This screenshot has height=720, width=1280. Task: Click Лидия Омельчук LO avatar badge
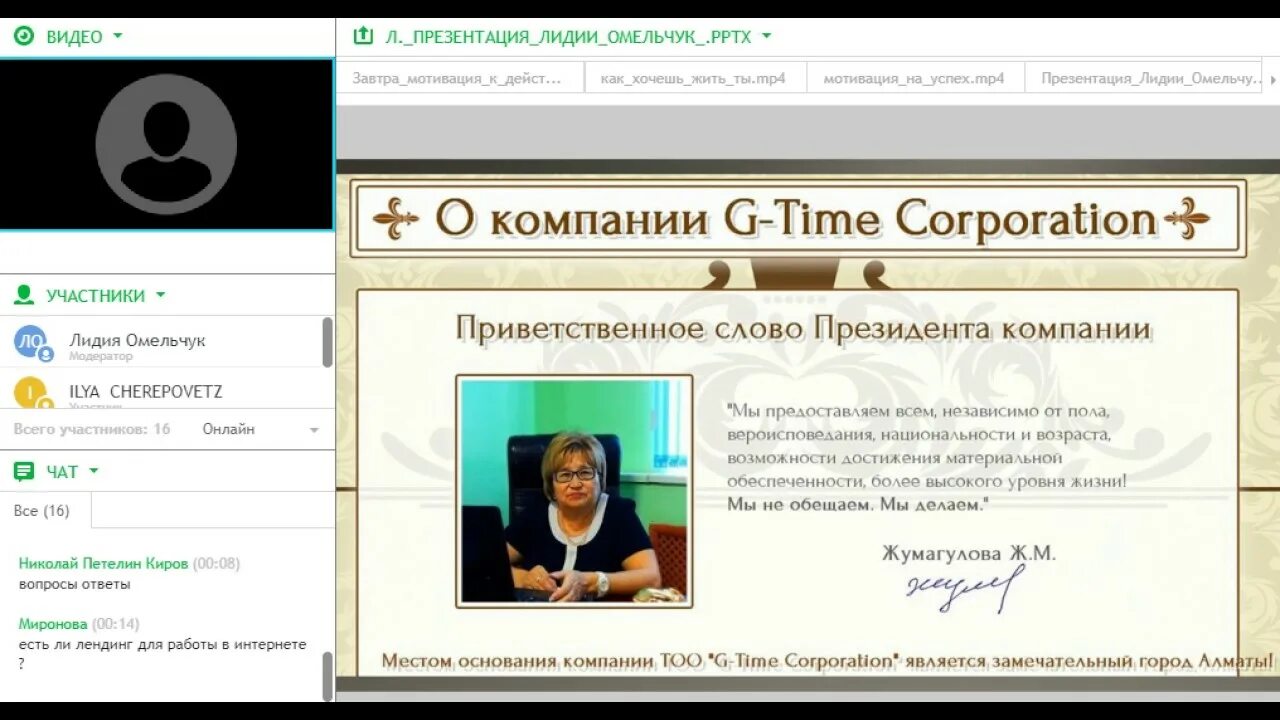pos(31,342)
